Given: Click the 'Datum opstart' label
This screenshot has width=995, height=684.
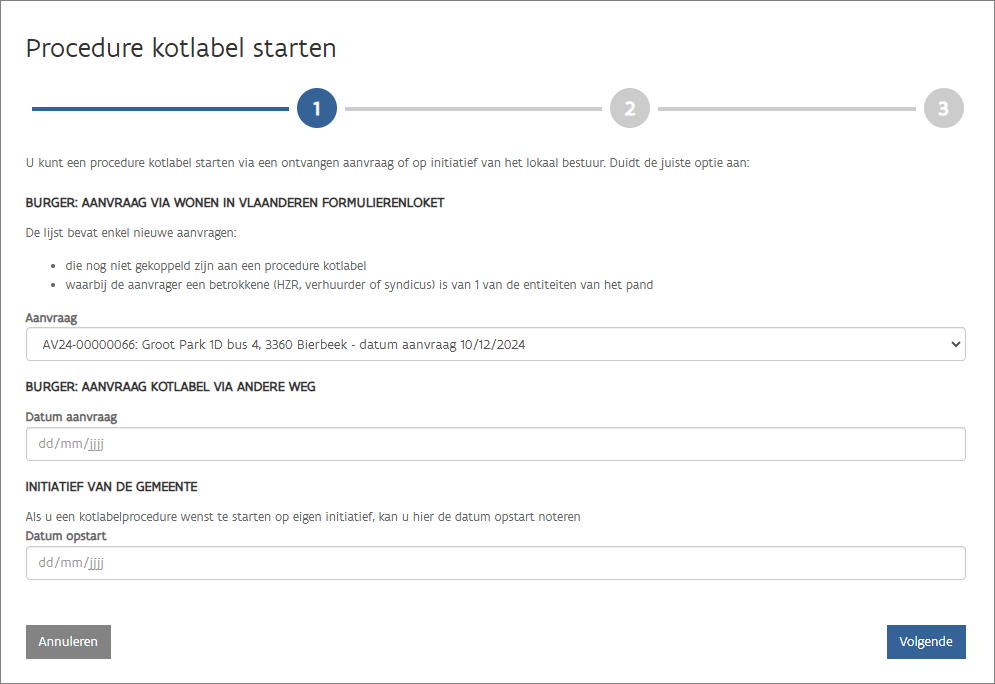Looking at the screenshot, I should [x=66, y=536].
